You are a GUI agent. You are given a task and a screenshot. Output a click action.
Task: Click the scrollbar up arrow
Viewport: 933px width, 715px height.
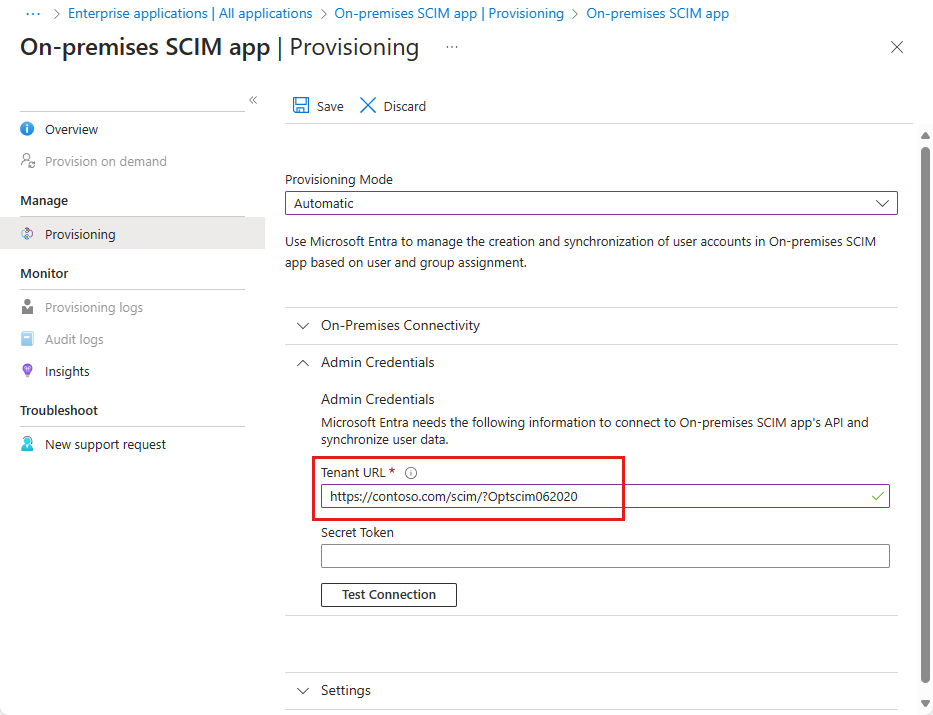925,136
